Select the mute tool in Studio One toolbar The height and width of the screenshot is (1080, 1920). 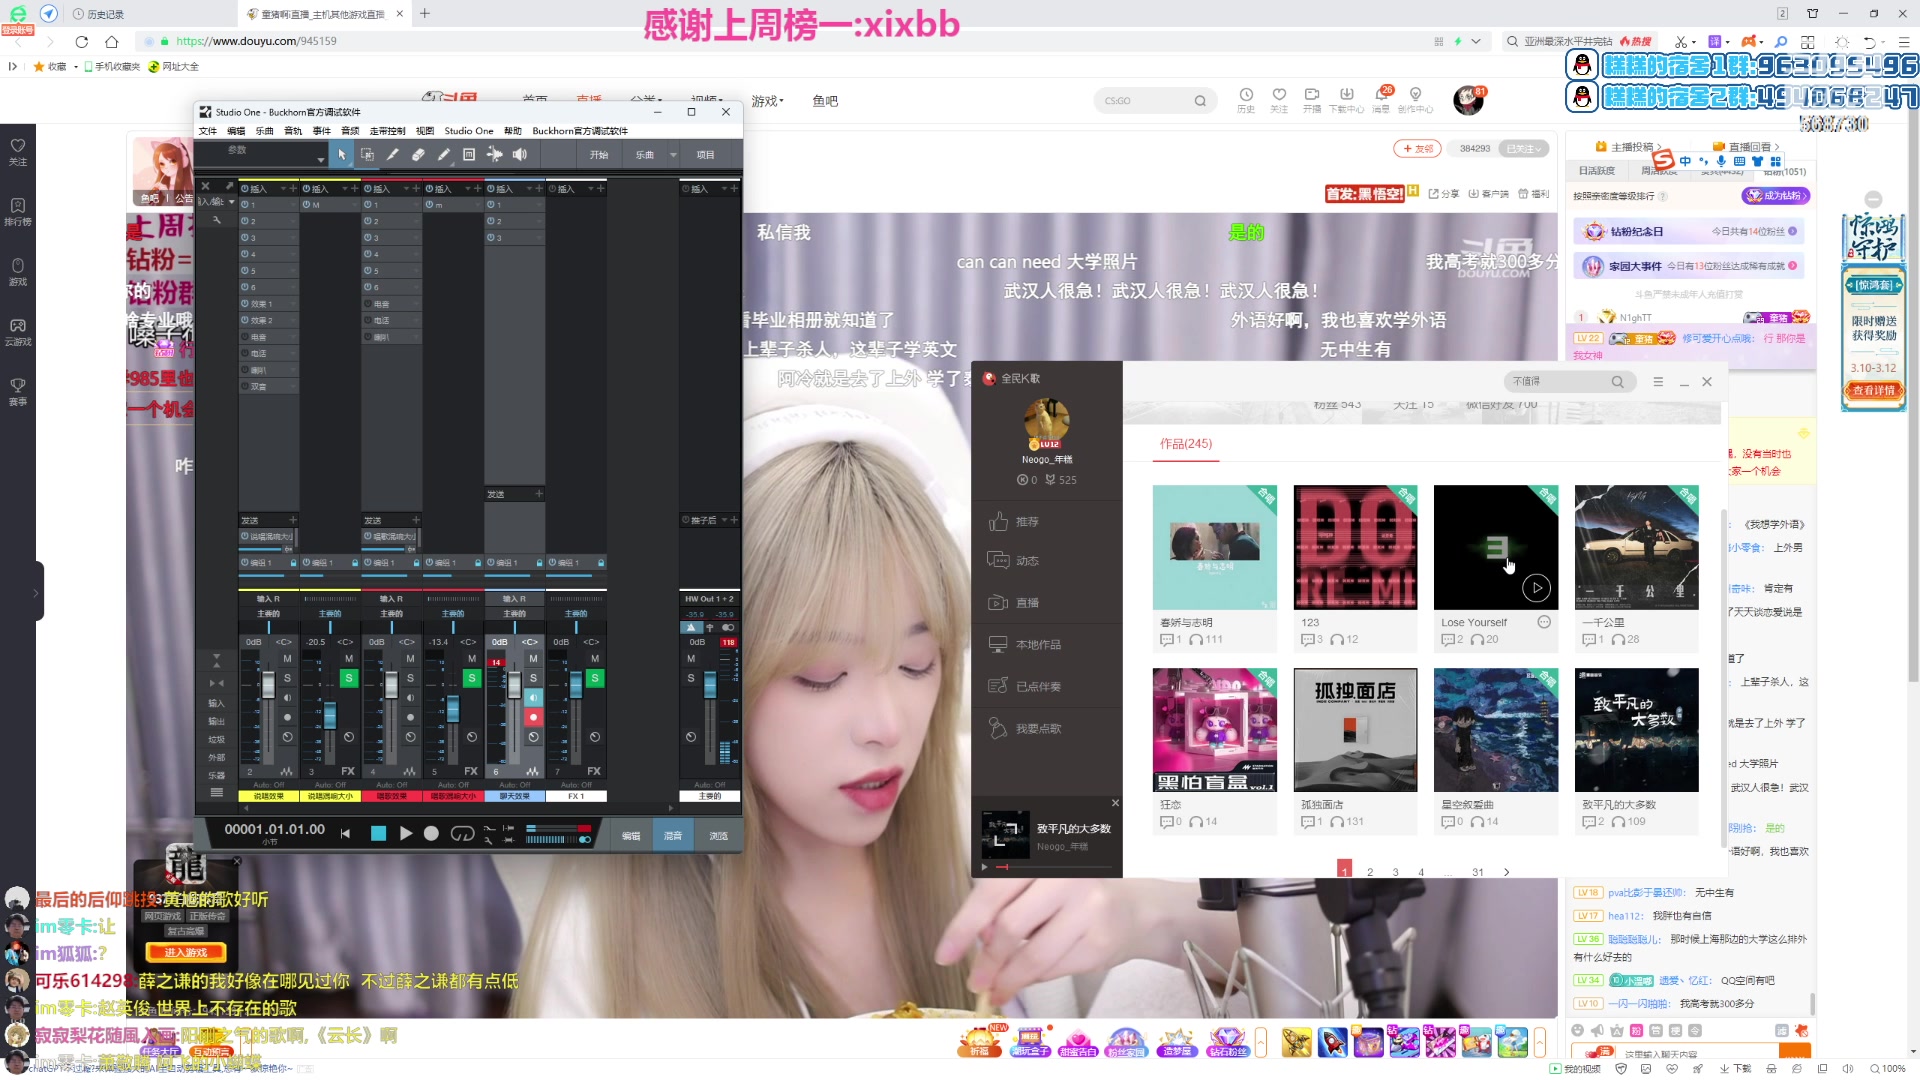469,155
